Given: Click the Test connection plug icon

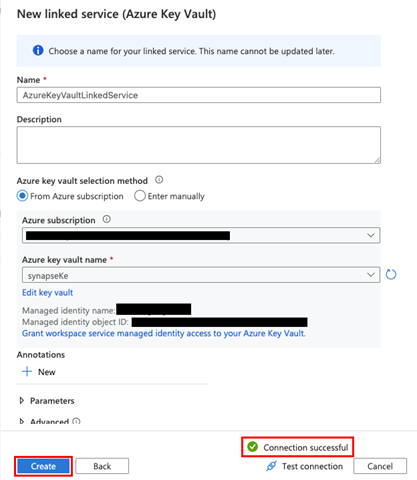Looking at the screenshot, I should point(271,466).
